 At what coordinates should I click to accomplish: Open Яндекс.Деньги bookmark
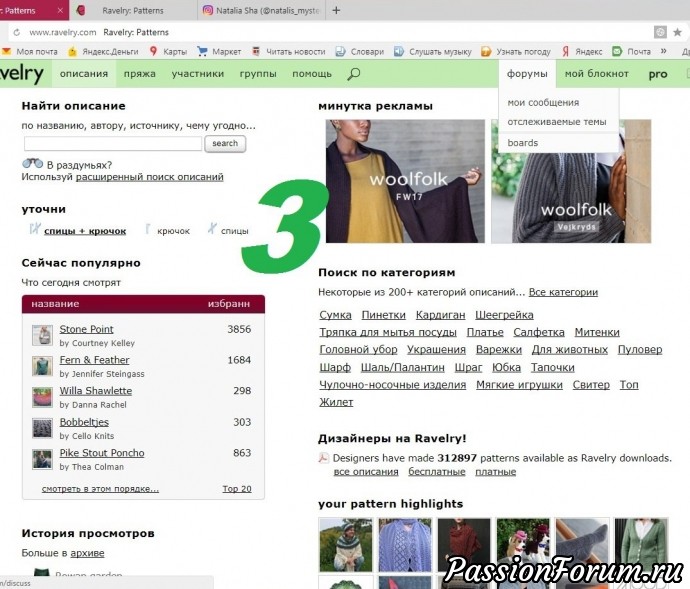point(103,52)
